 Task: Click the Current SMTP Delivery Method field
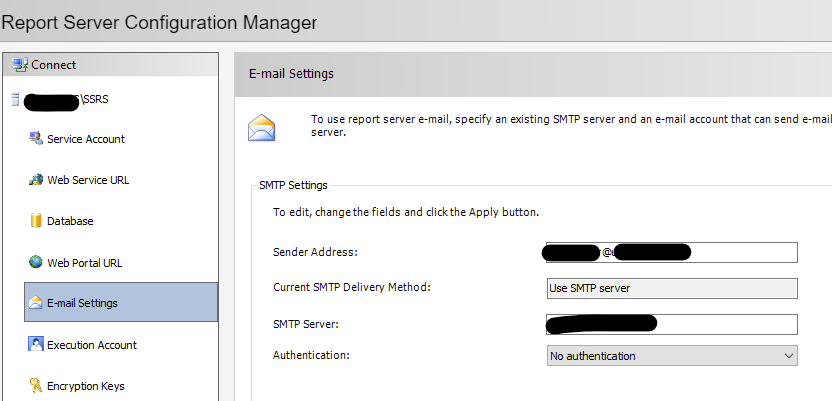[x=672, y=288]
